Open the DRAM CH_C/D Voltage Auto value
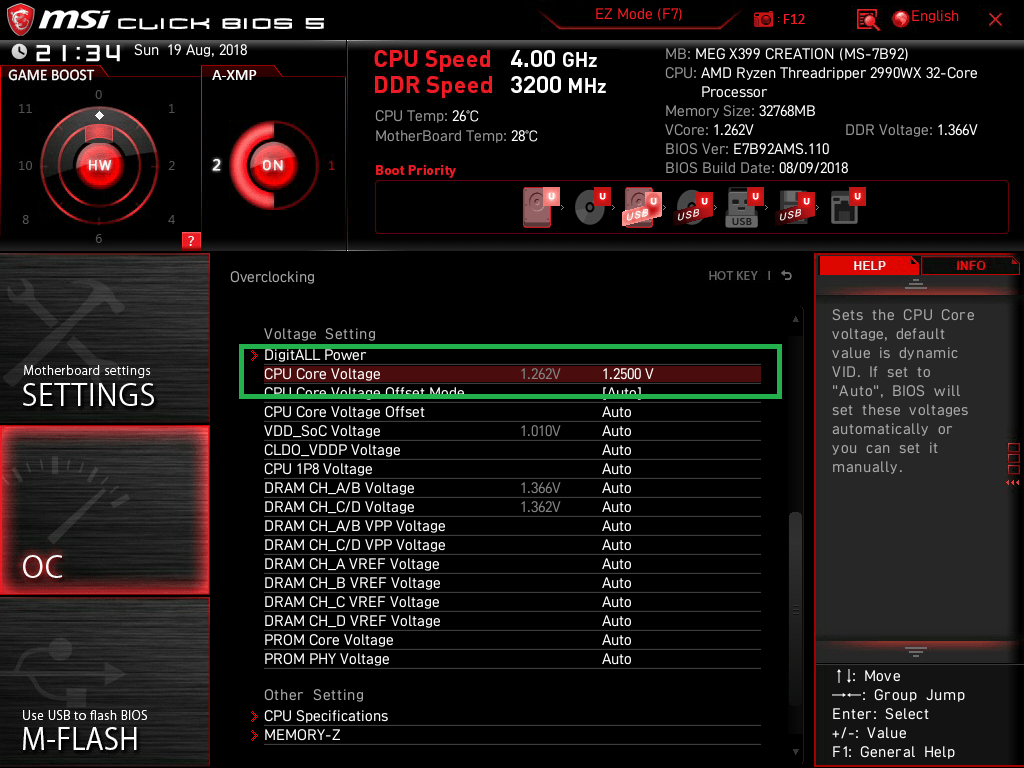Screen dimensions: 1024x768 [x=616, y=507]
